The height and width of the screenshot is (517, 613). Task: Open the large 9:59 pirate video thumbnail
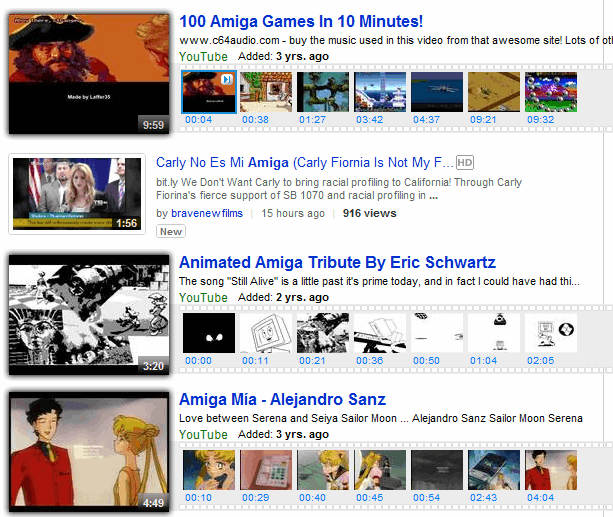89,74
